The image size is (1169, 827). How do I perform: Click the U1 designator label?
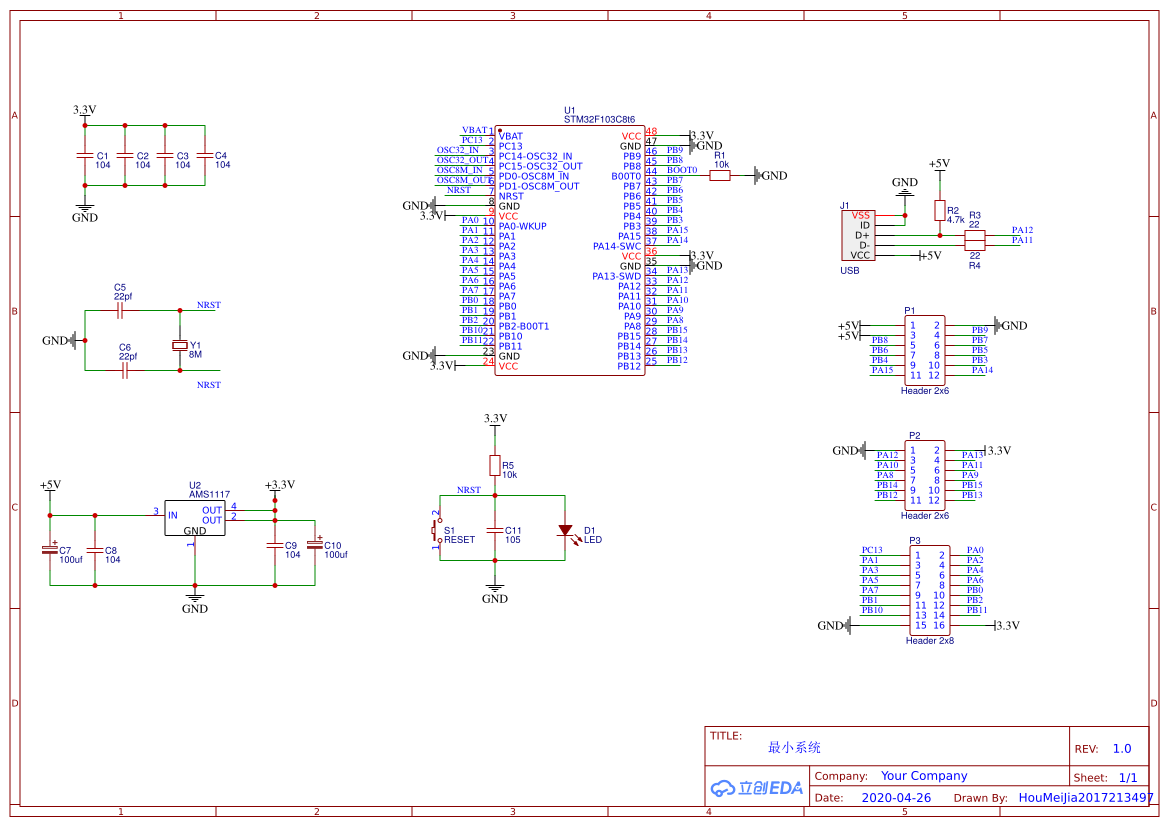(x=570, y=110)
